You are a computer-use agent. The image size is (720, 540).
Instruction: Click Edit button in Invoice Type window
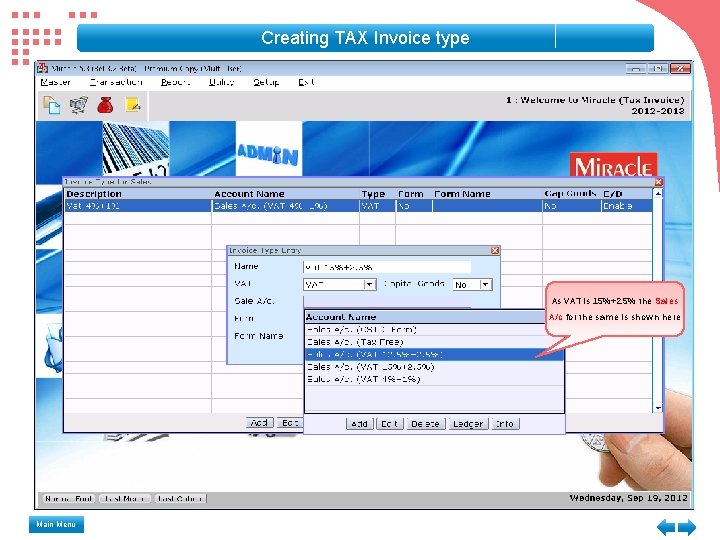click(290, 422)
